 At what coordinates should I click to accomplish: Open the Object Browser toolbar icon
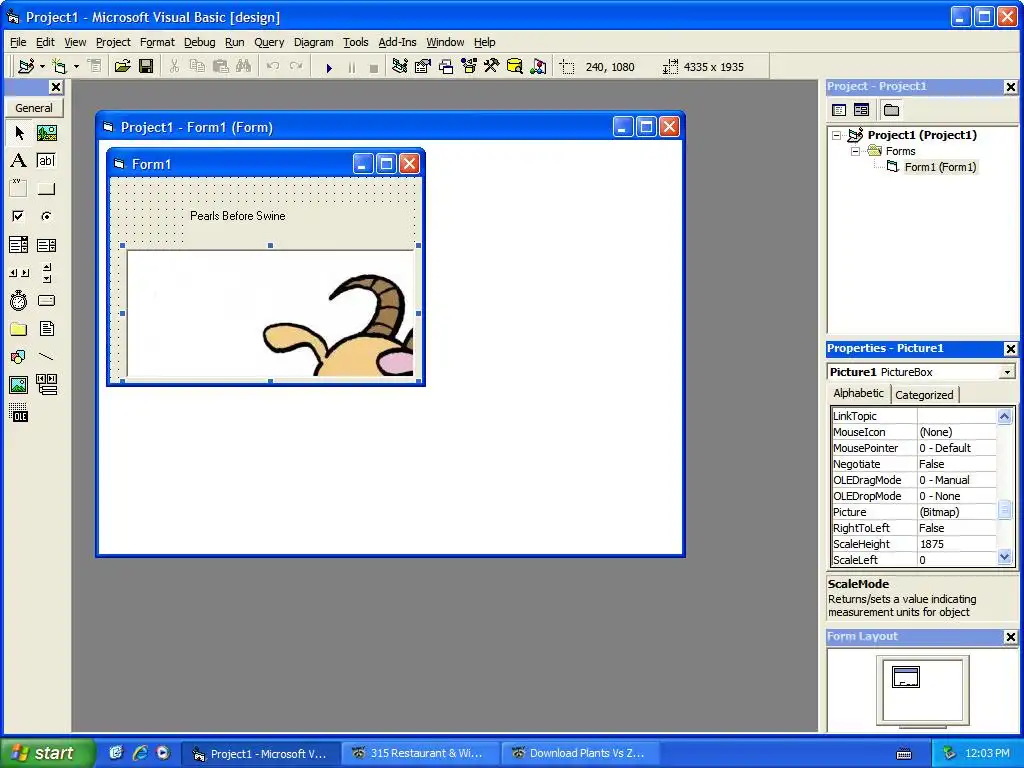pos(469,67)
